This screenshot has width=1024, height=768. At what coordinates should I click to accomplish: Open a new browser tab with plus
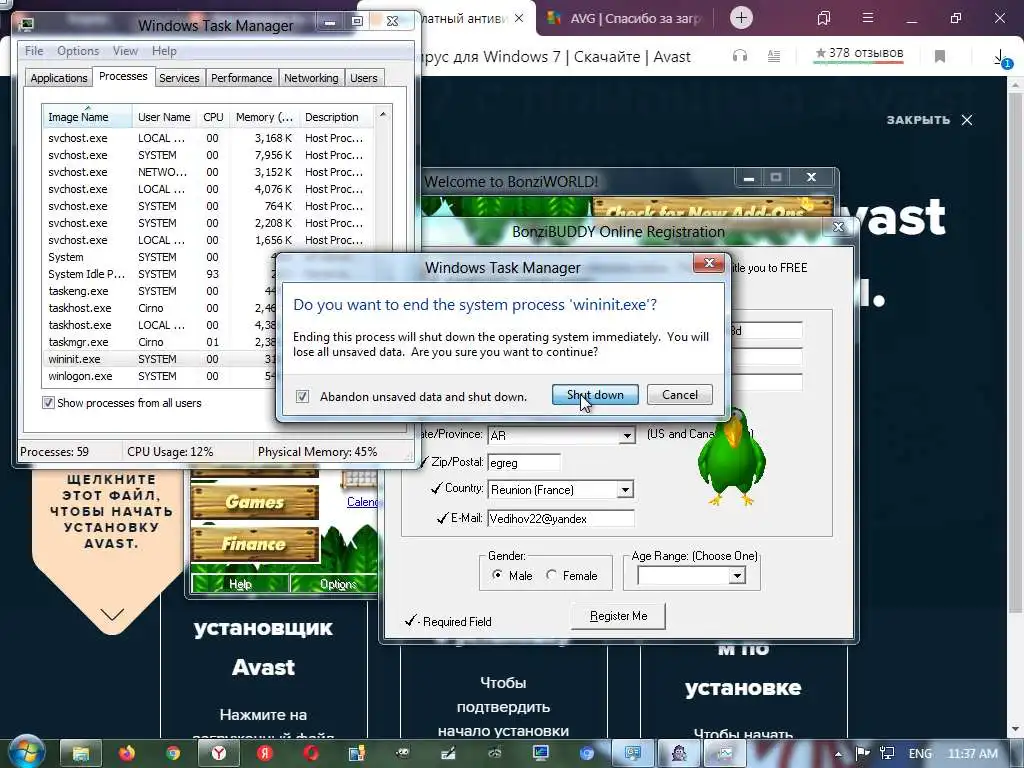[741, 18]
